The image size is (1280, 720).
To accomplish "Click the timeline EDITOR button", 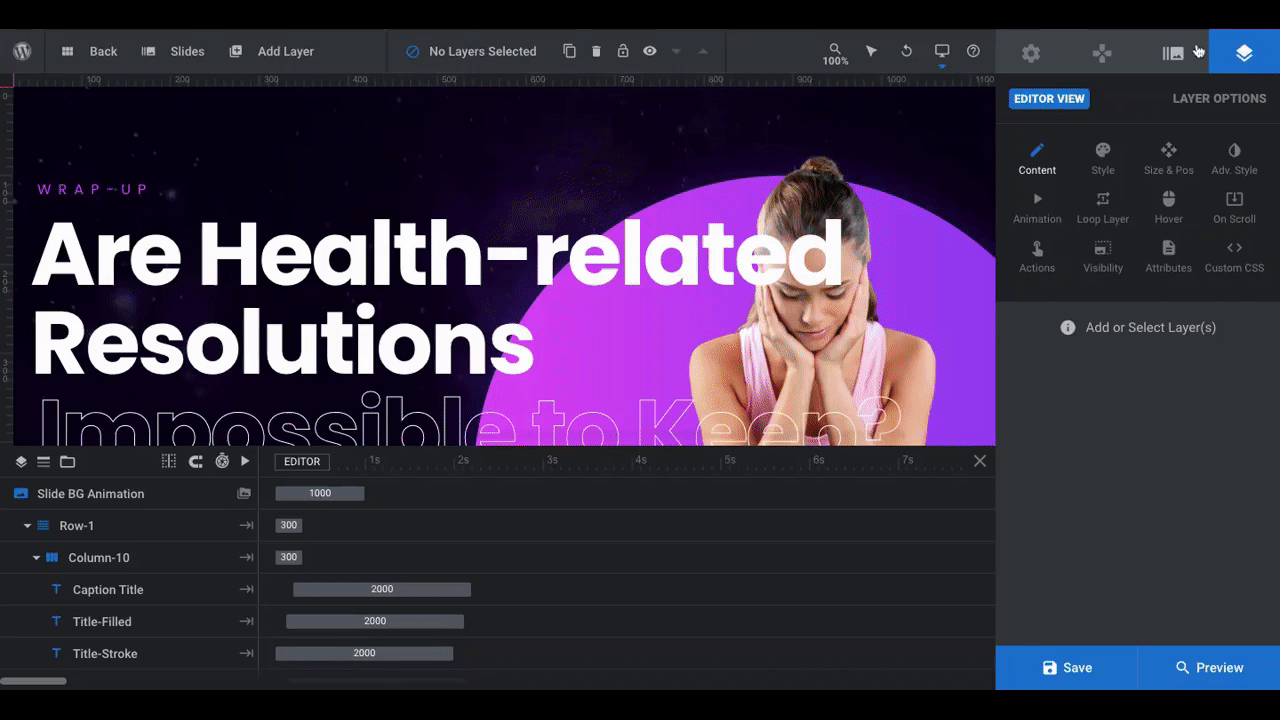I will 302,461.
